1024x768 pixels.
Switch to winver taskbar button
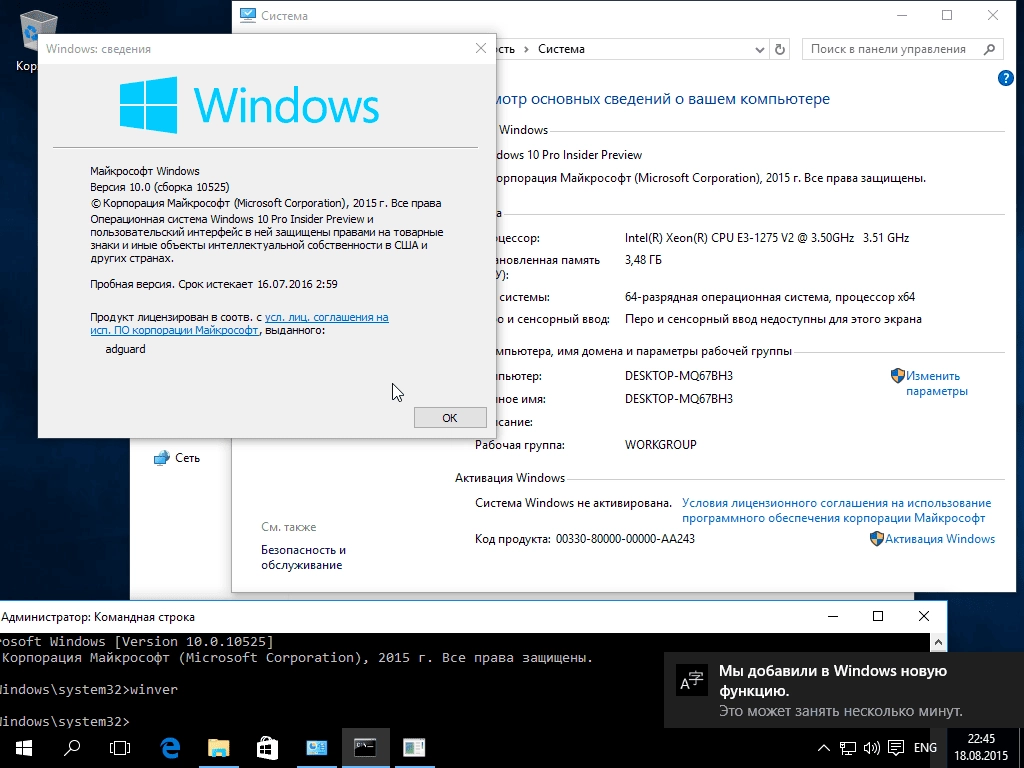click(414, 748)
